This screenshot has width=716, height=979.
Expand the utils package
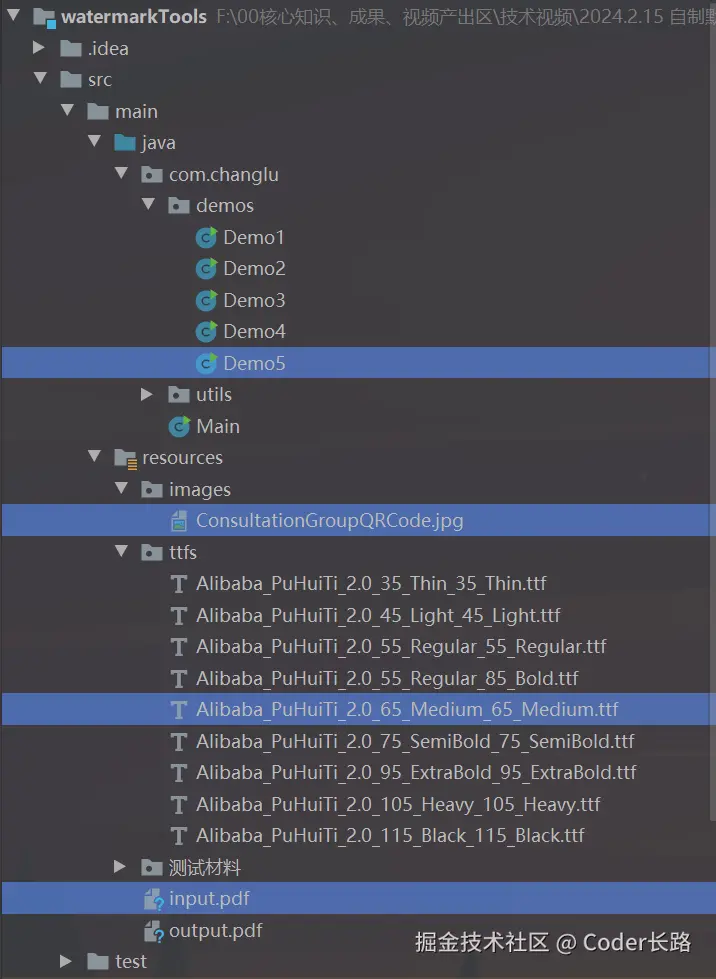148,395
